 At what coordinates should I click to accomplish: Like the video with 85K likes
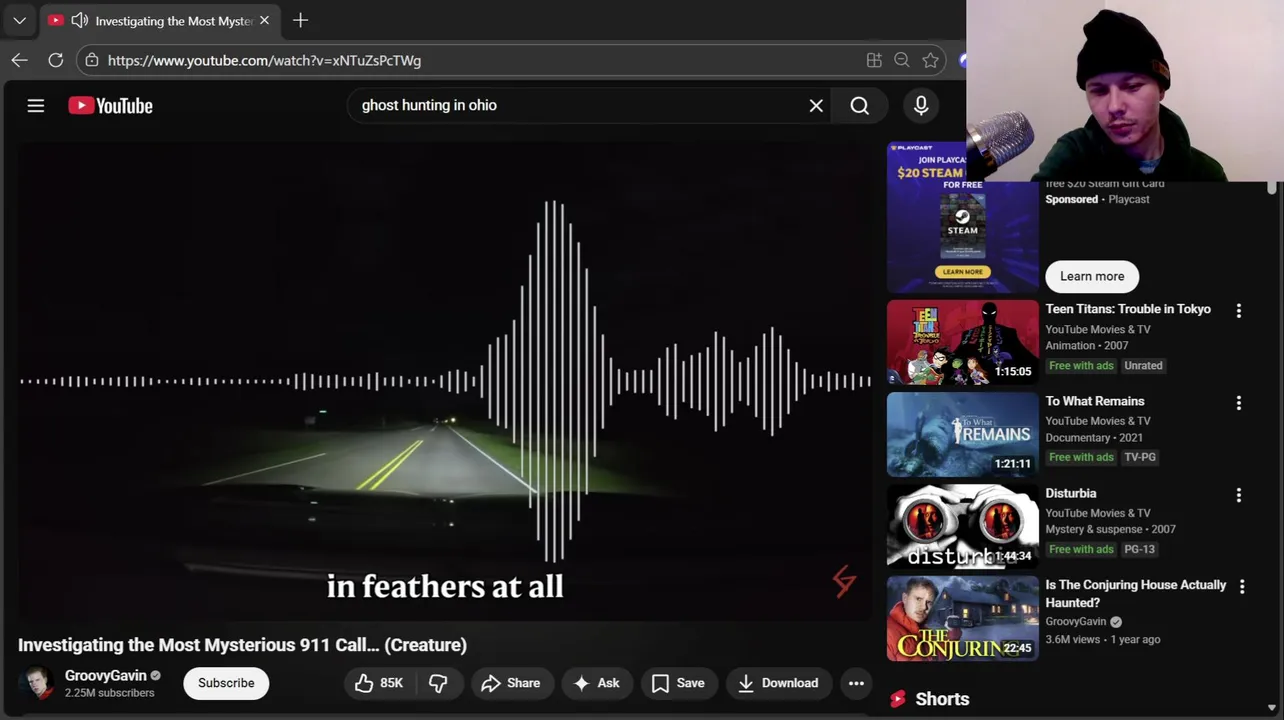pos(378,683)
